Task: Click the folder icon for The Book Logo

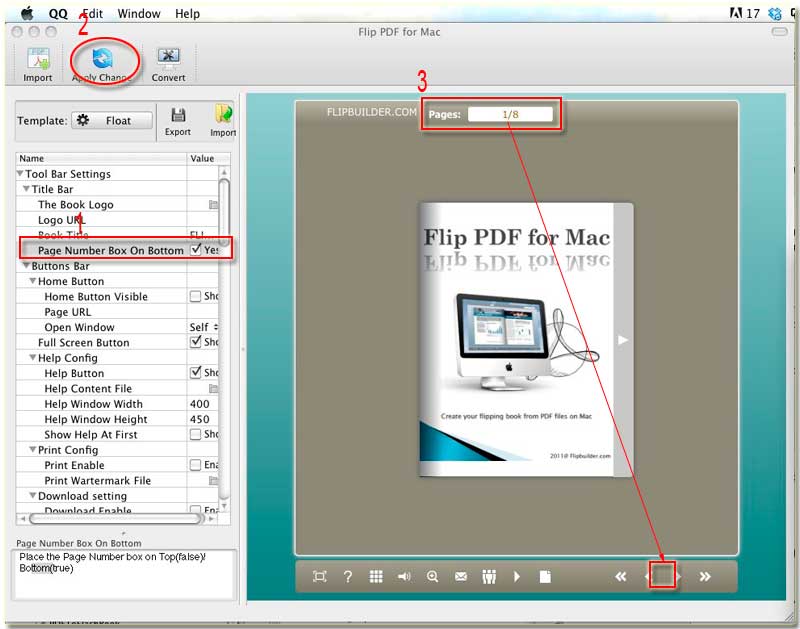Action: 213,205
